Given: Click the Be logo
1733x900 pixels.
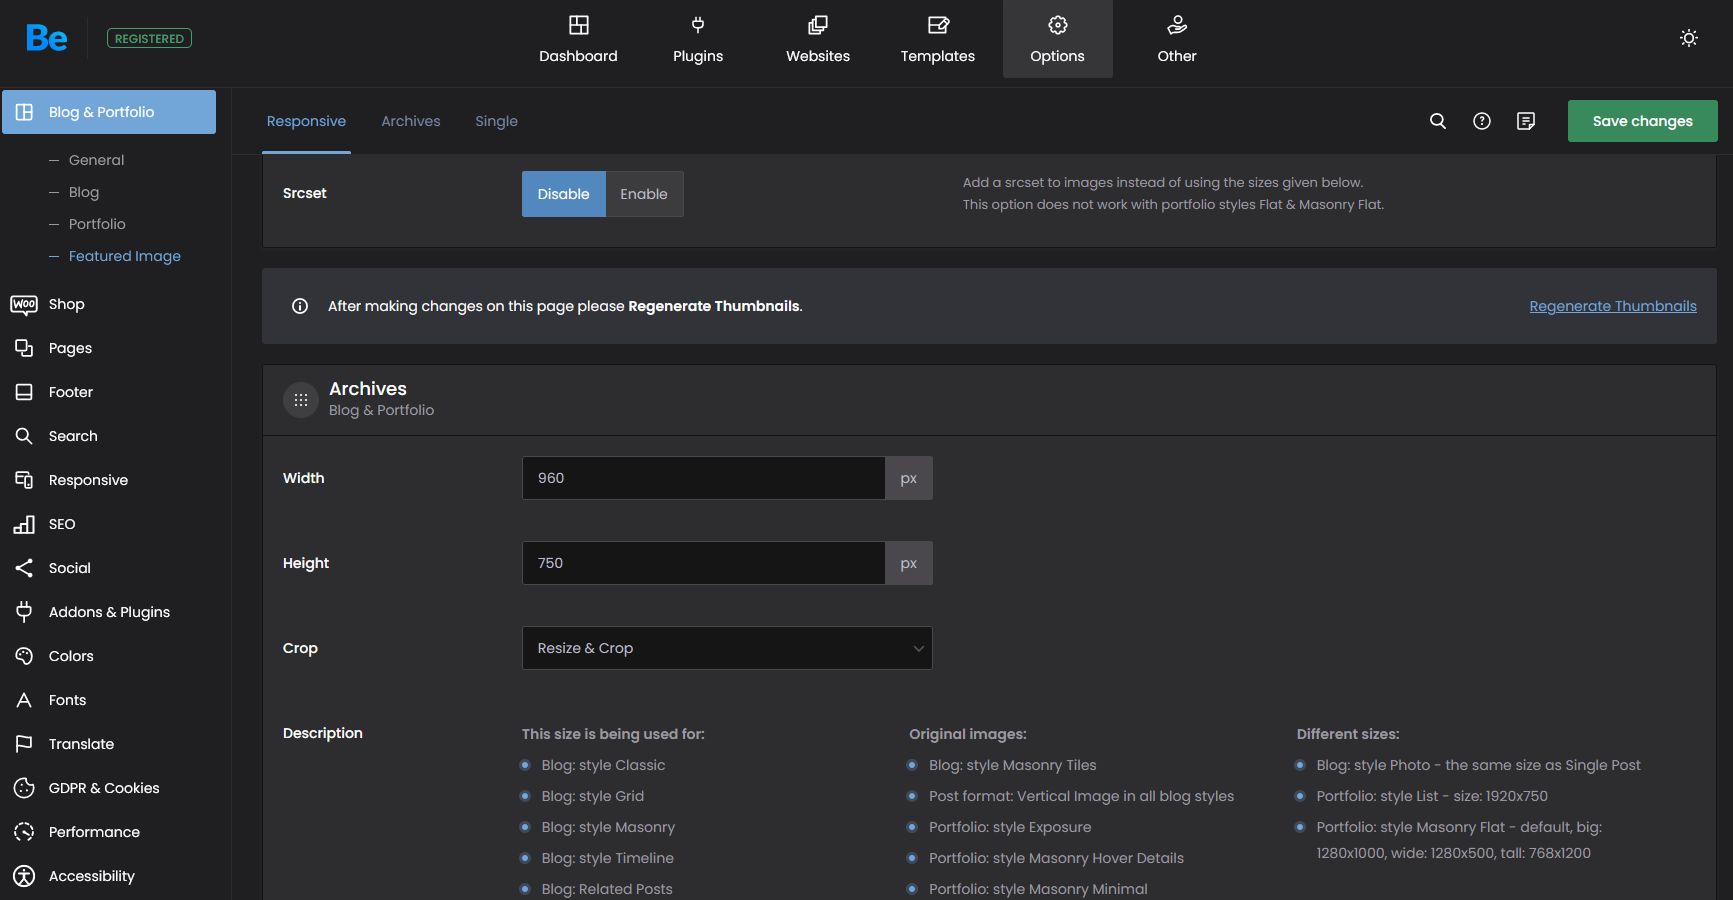Looking at the screenshot, I should click(x=47, y=38).
